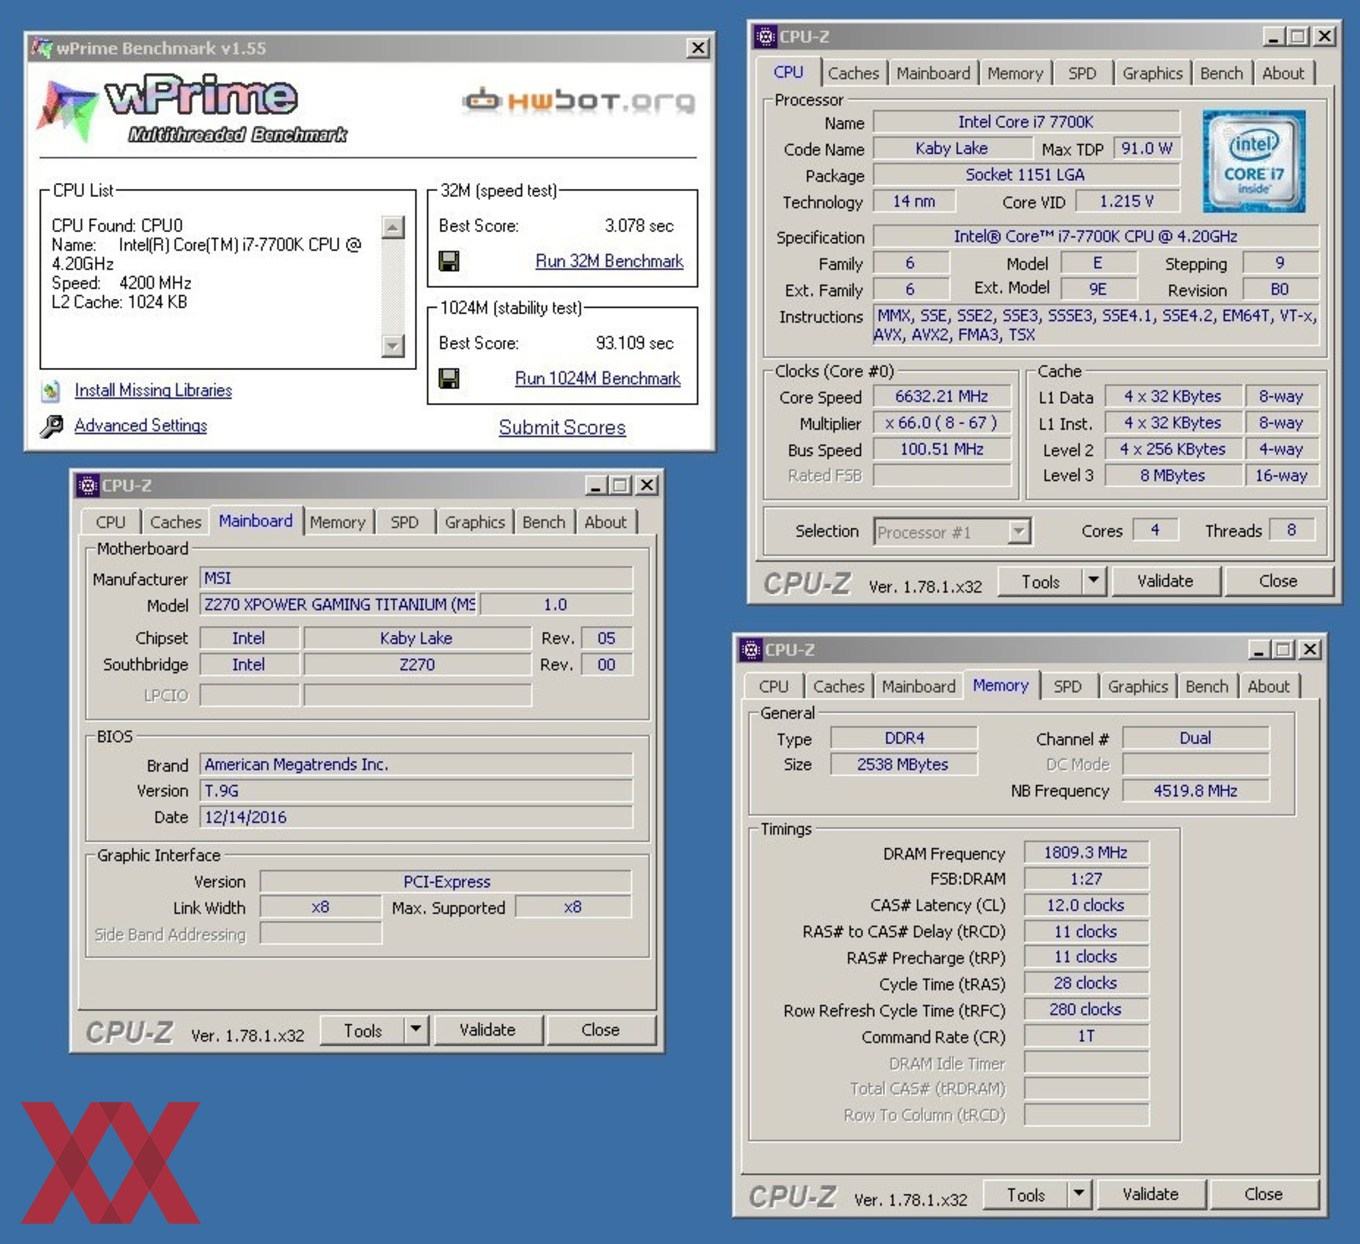Click motherboard Model field Z270 XPOWER GAMING TITANIUM
Screen dimensions: 1360x1244
coord(340,604)
